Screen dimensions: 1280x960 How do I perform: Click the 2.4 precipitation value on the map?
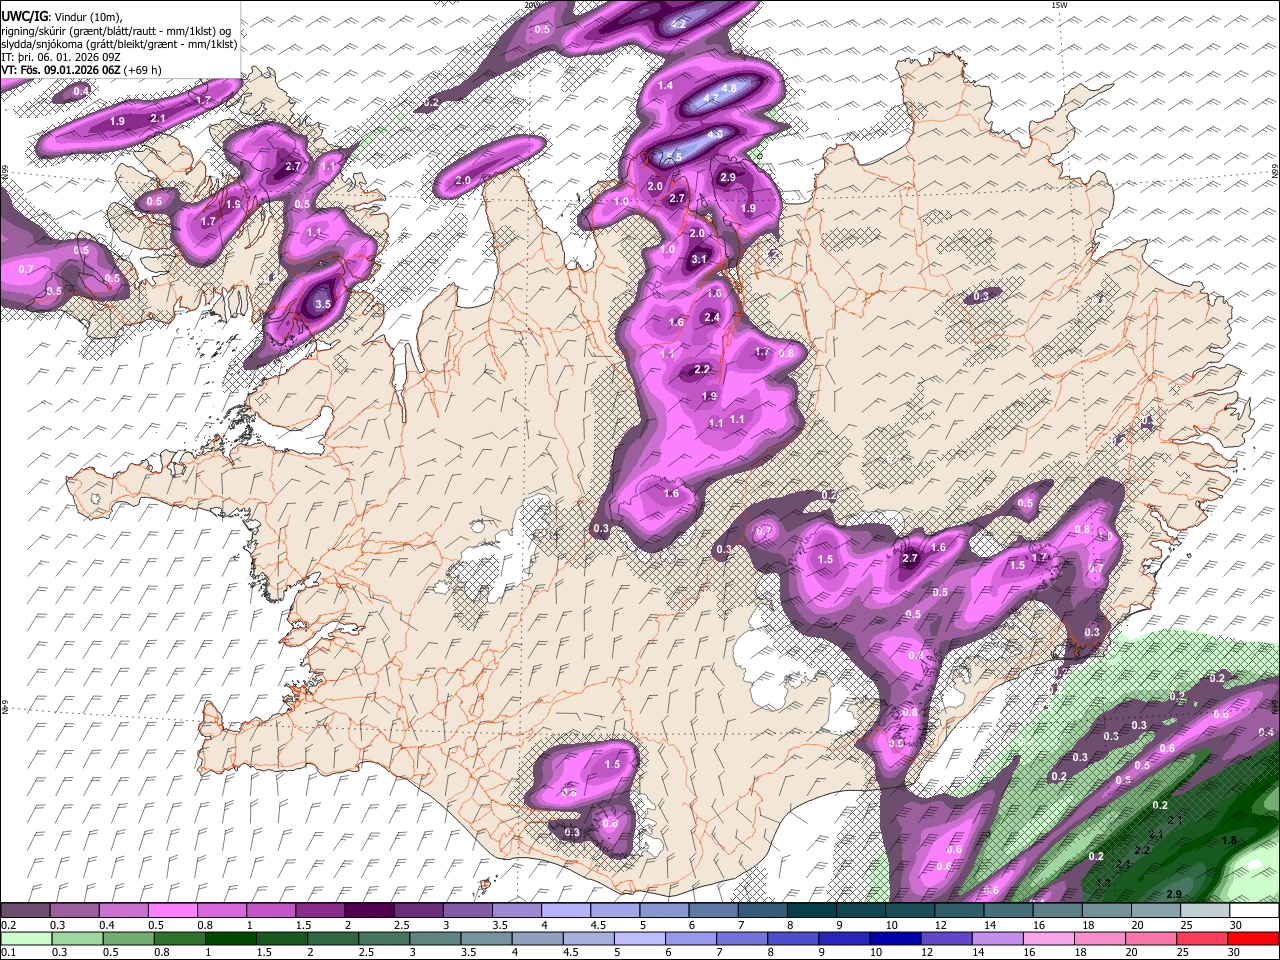click(x=712, y=317)
